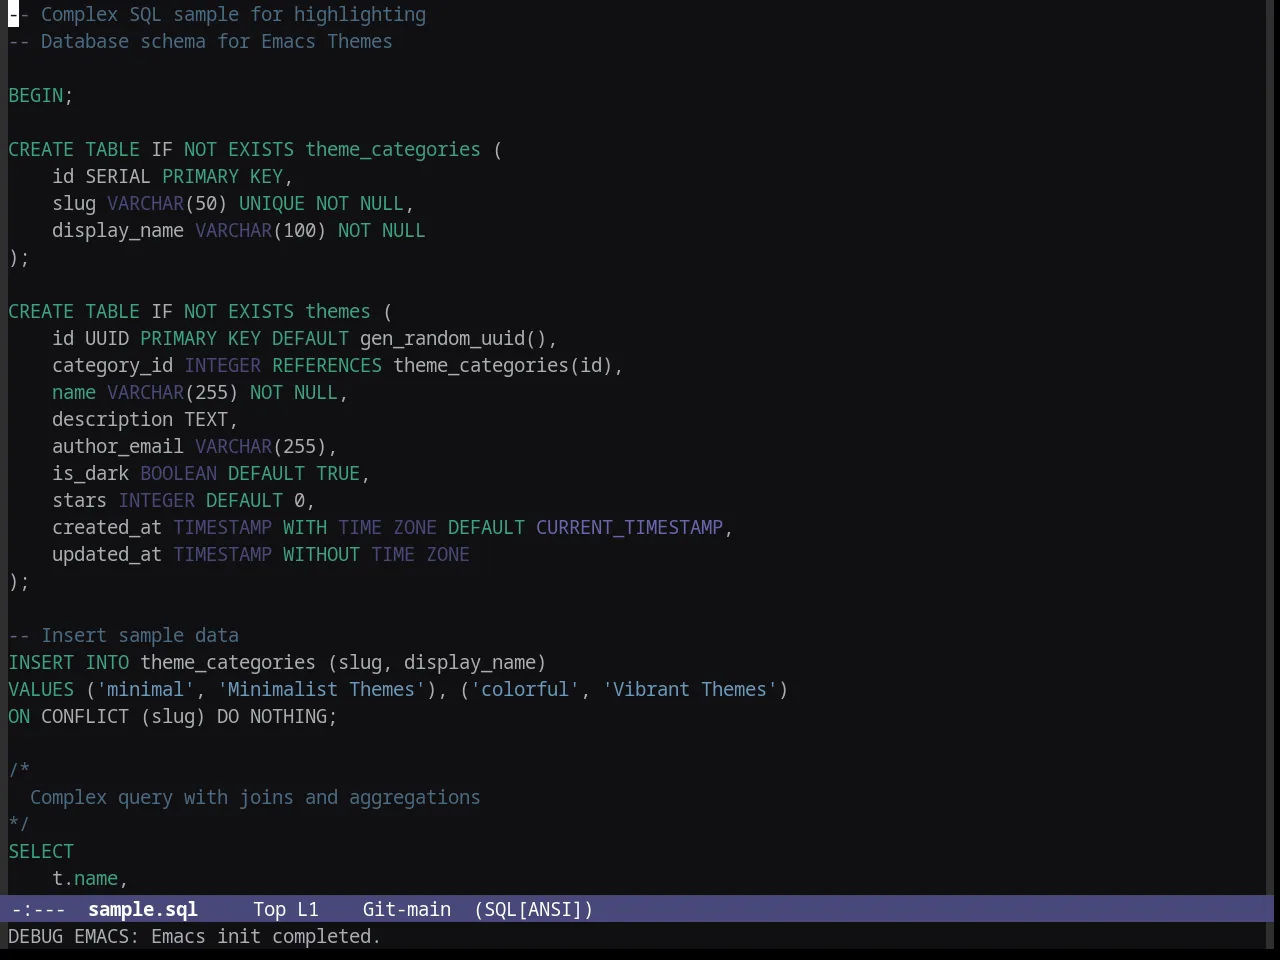Click UUID type on themes id line

pyautogui.click(x=107, y=338)
